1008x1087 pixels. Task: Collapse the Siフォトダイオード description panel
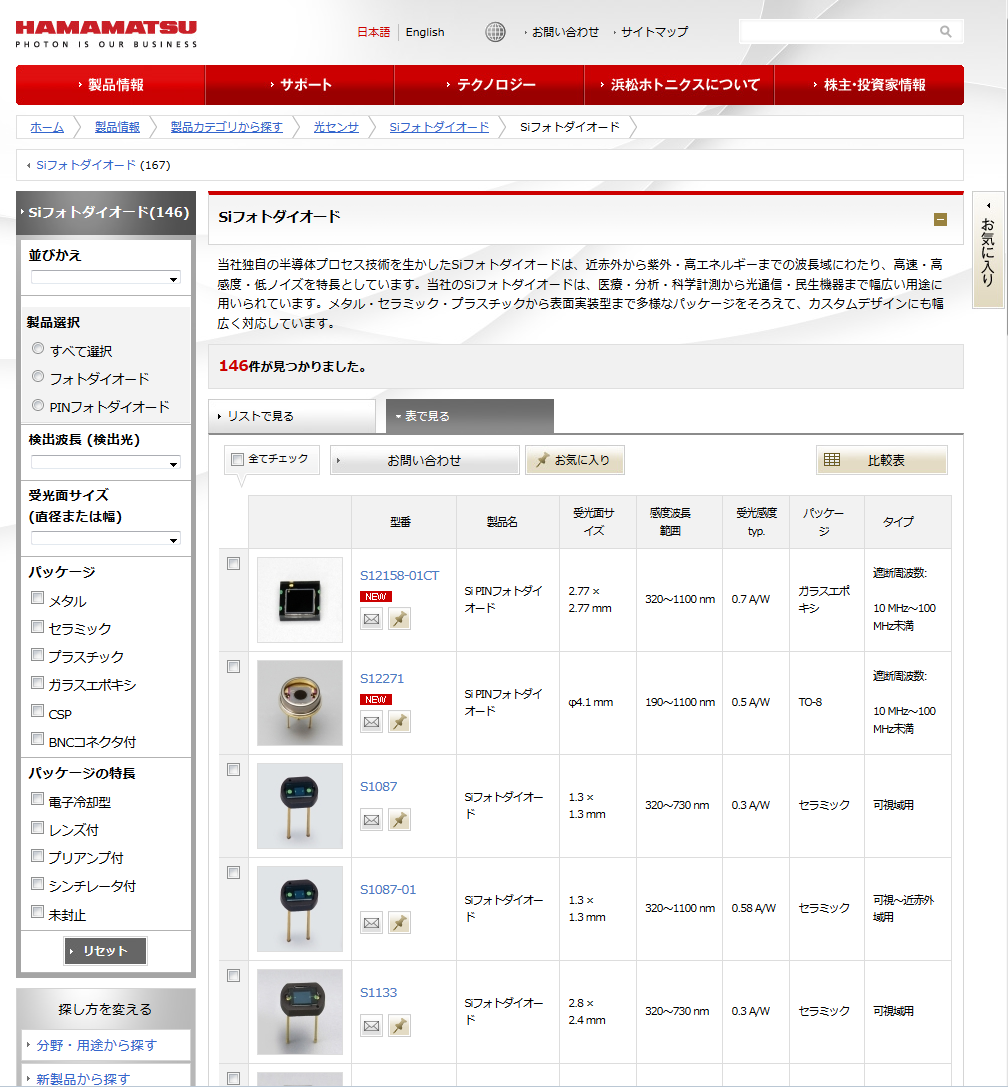(x=940, y=219)
